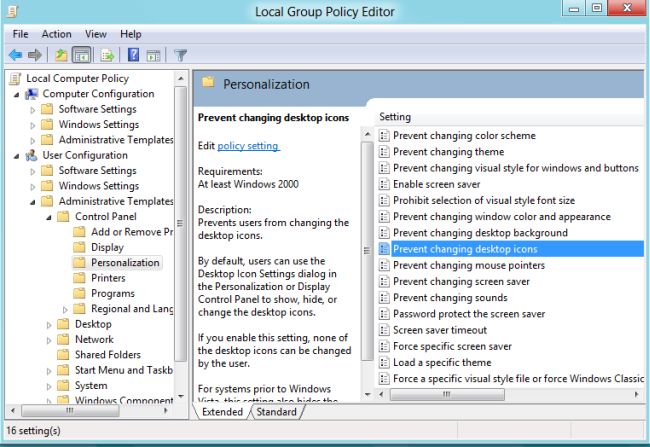Click the Forward arrow toolbar icon
This screenshot has height=447, width=650.
[x=34, y=55]
